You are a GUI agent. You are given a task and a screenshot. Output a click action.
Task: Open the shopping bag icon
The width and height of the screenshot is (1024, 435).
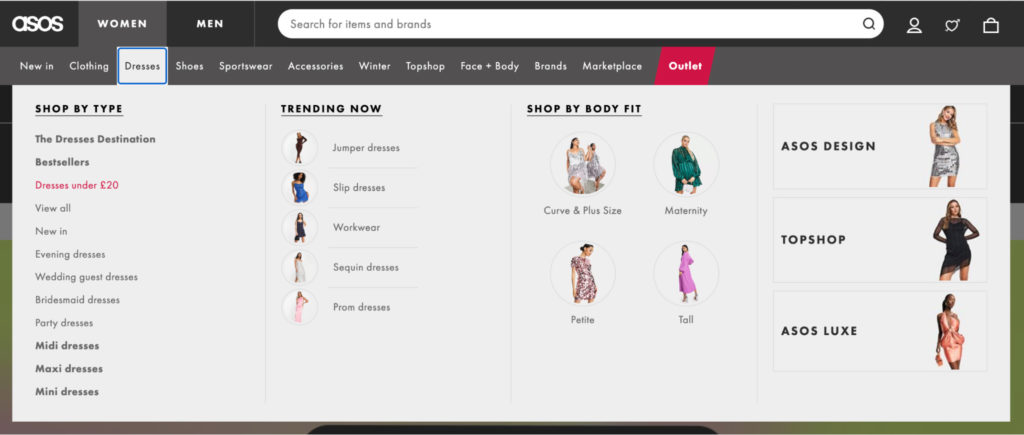(x=991, y=25)
